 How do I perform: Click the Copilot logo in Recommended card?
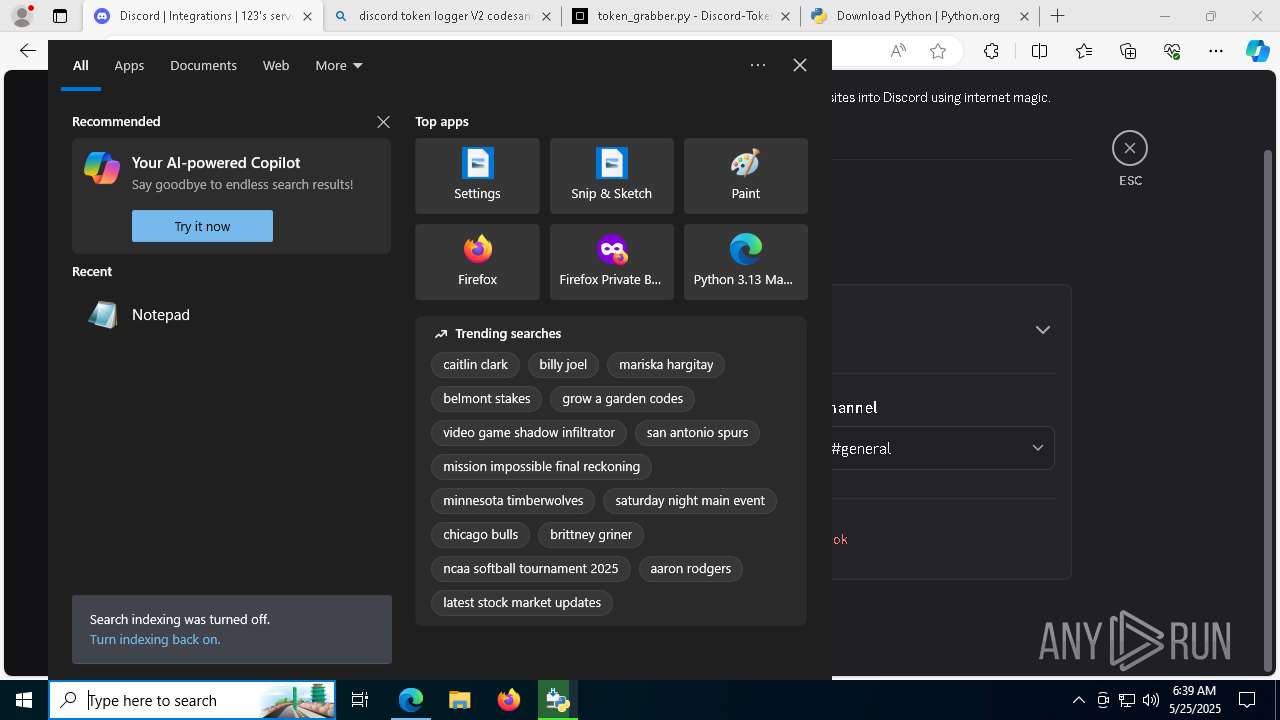click(102, 168)
